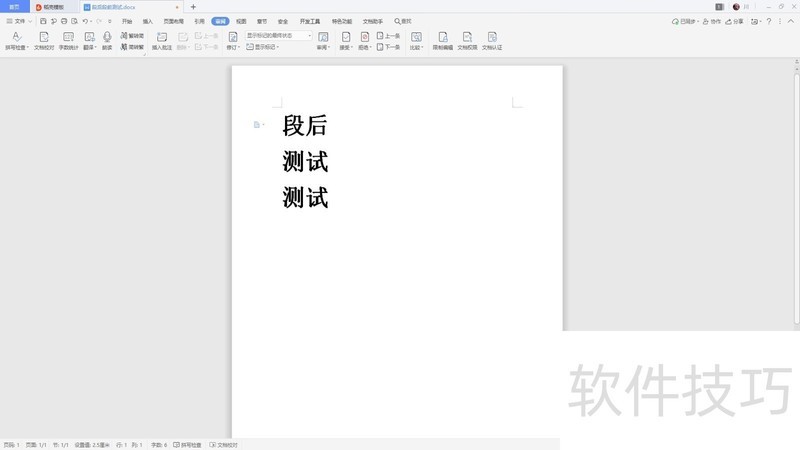
Task: Switch to the 开始 (Home) ribbon tab
Action: coord(127,21)
